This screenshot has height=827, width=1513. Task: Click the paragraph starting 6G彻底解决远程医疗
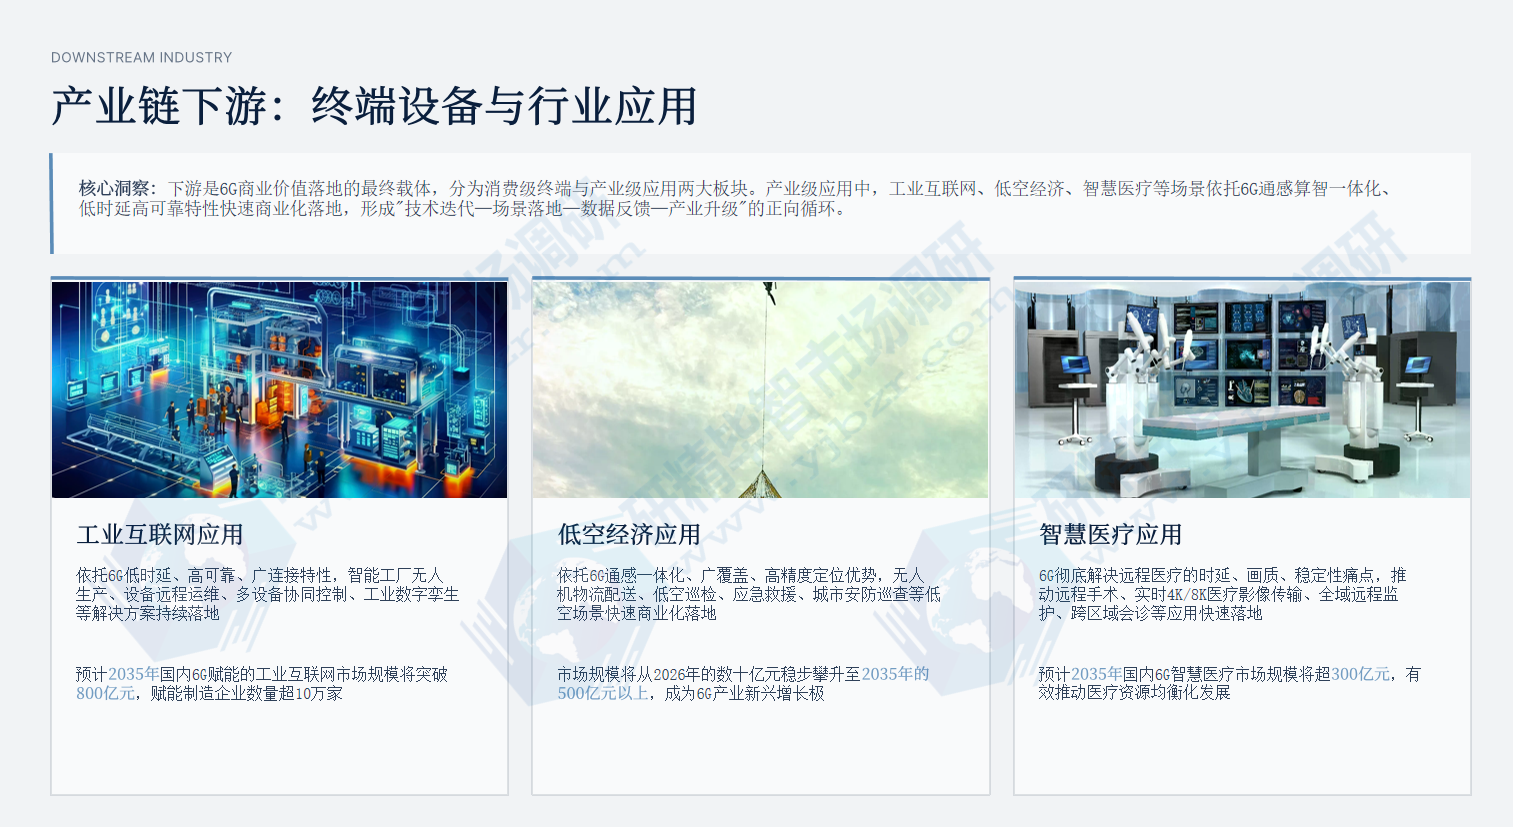tap(1222, 594)
